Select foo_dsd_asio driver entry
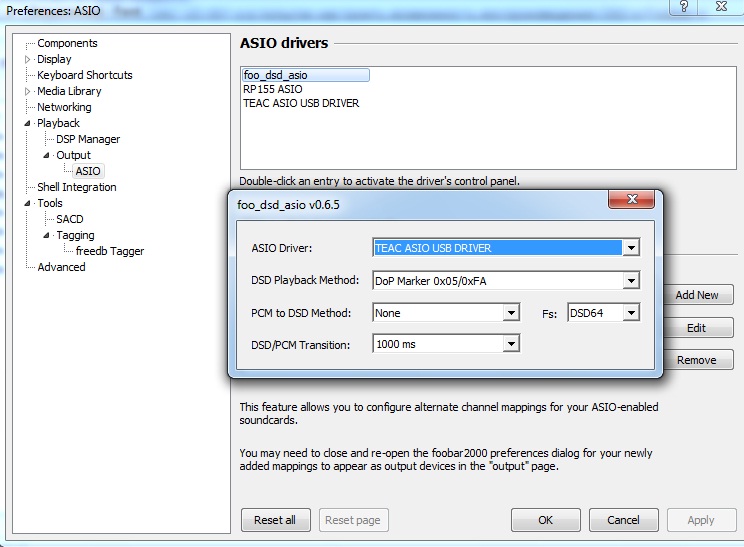Screen dimensions: 744x547 [306, 75]
